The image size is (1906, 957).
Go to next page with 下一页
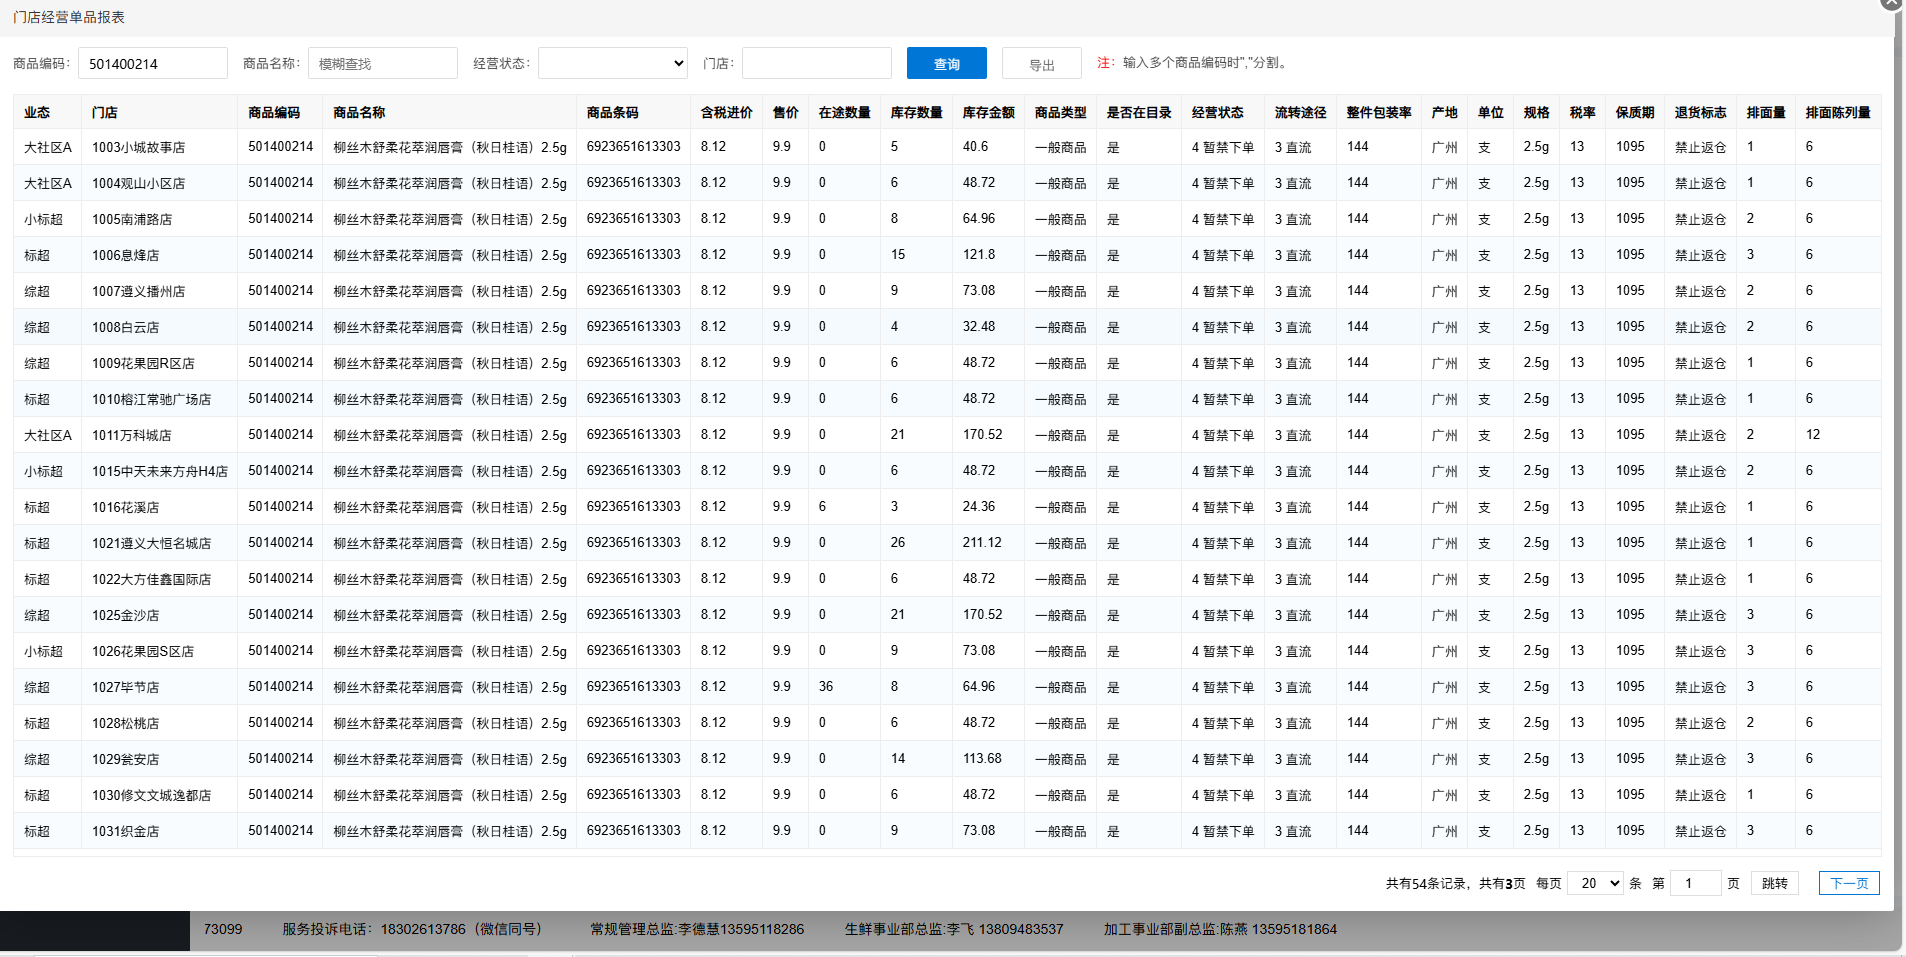pos(1848,883)
